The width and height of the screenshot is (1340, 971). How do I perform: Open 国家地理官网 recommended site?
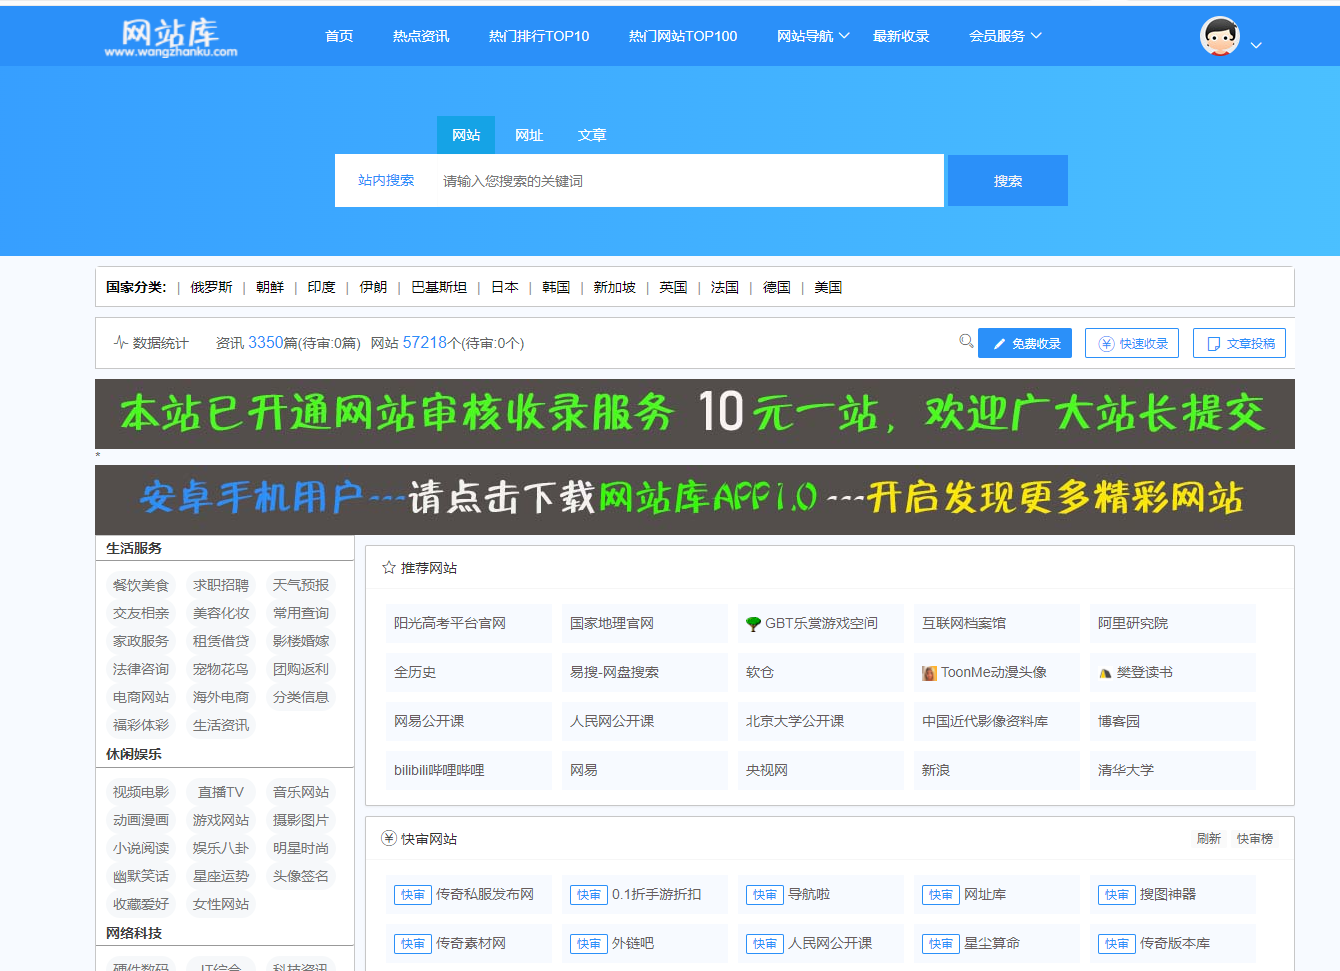click(644, 623)
